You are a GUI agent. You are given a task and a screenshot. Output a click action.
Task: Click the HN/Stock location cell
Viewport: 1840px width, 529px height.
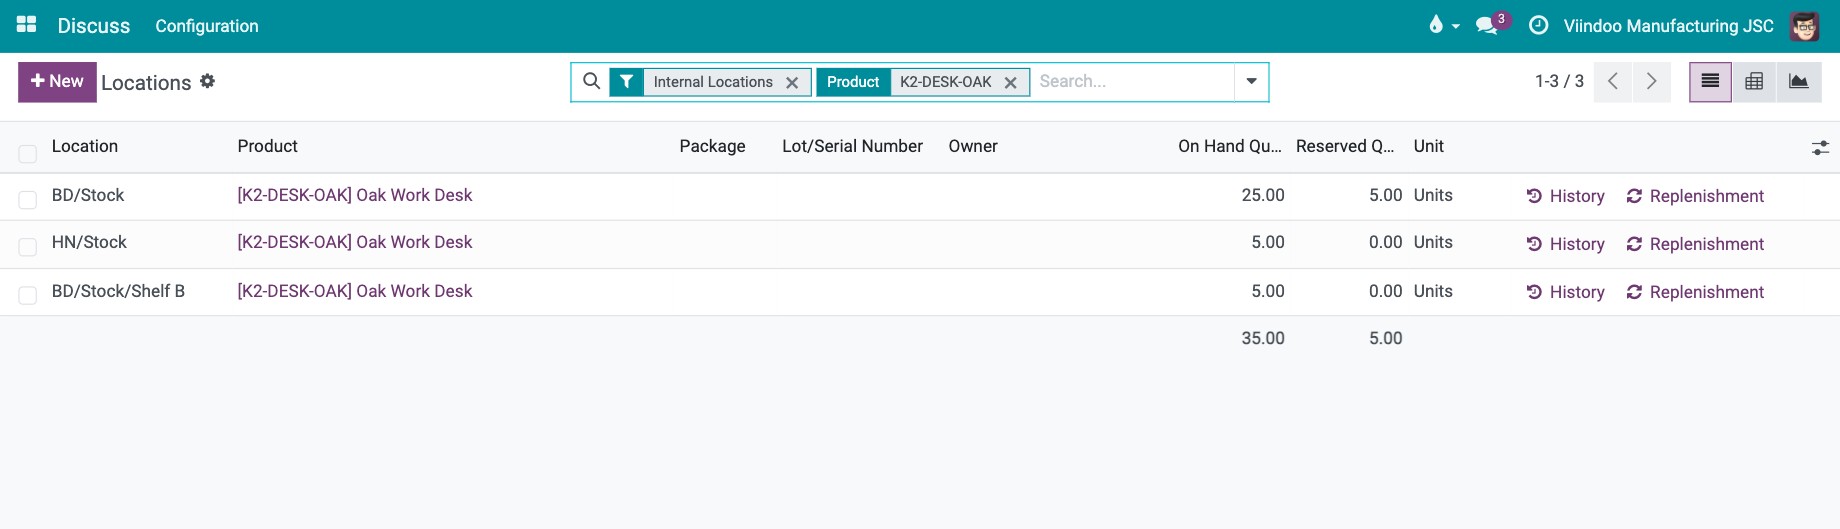[x=89, y=243]
